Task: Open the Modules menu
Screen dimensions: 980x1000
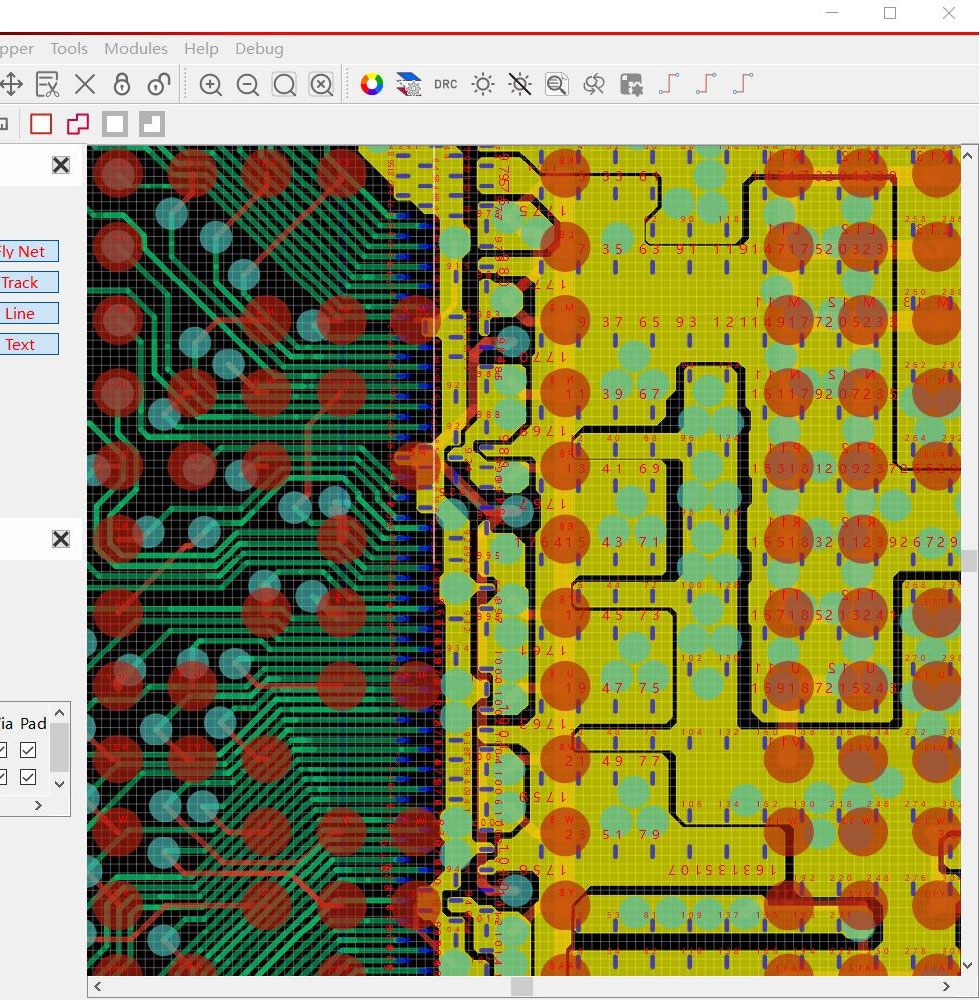Action: pyautogui.click(x=136, y=48)
